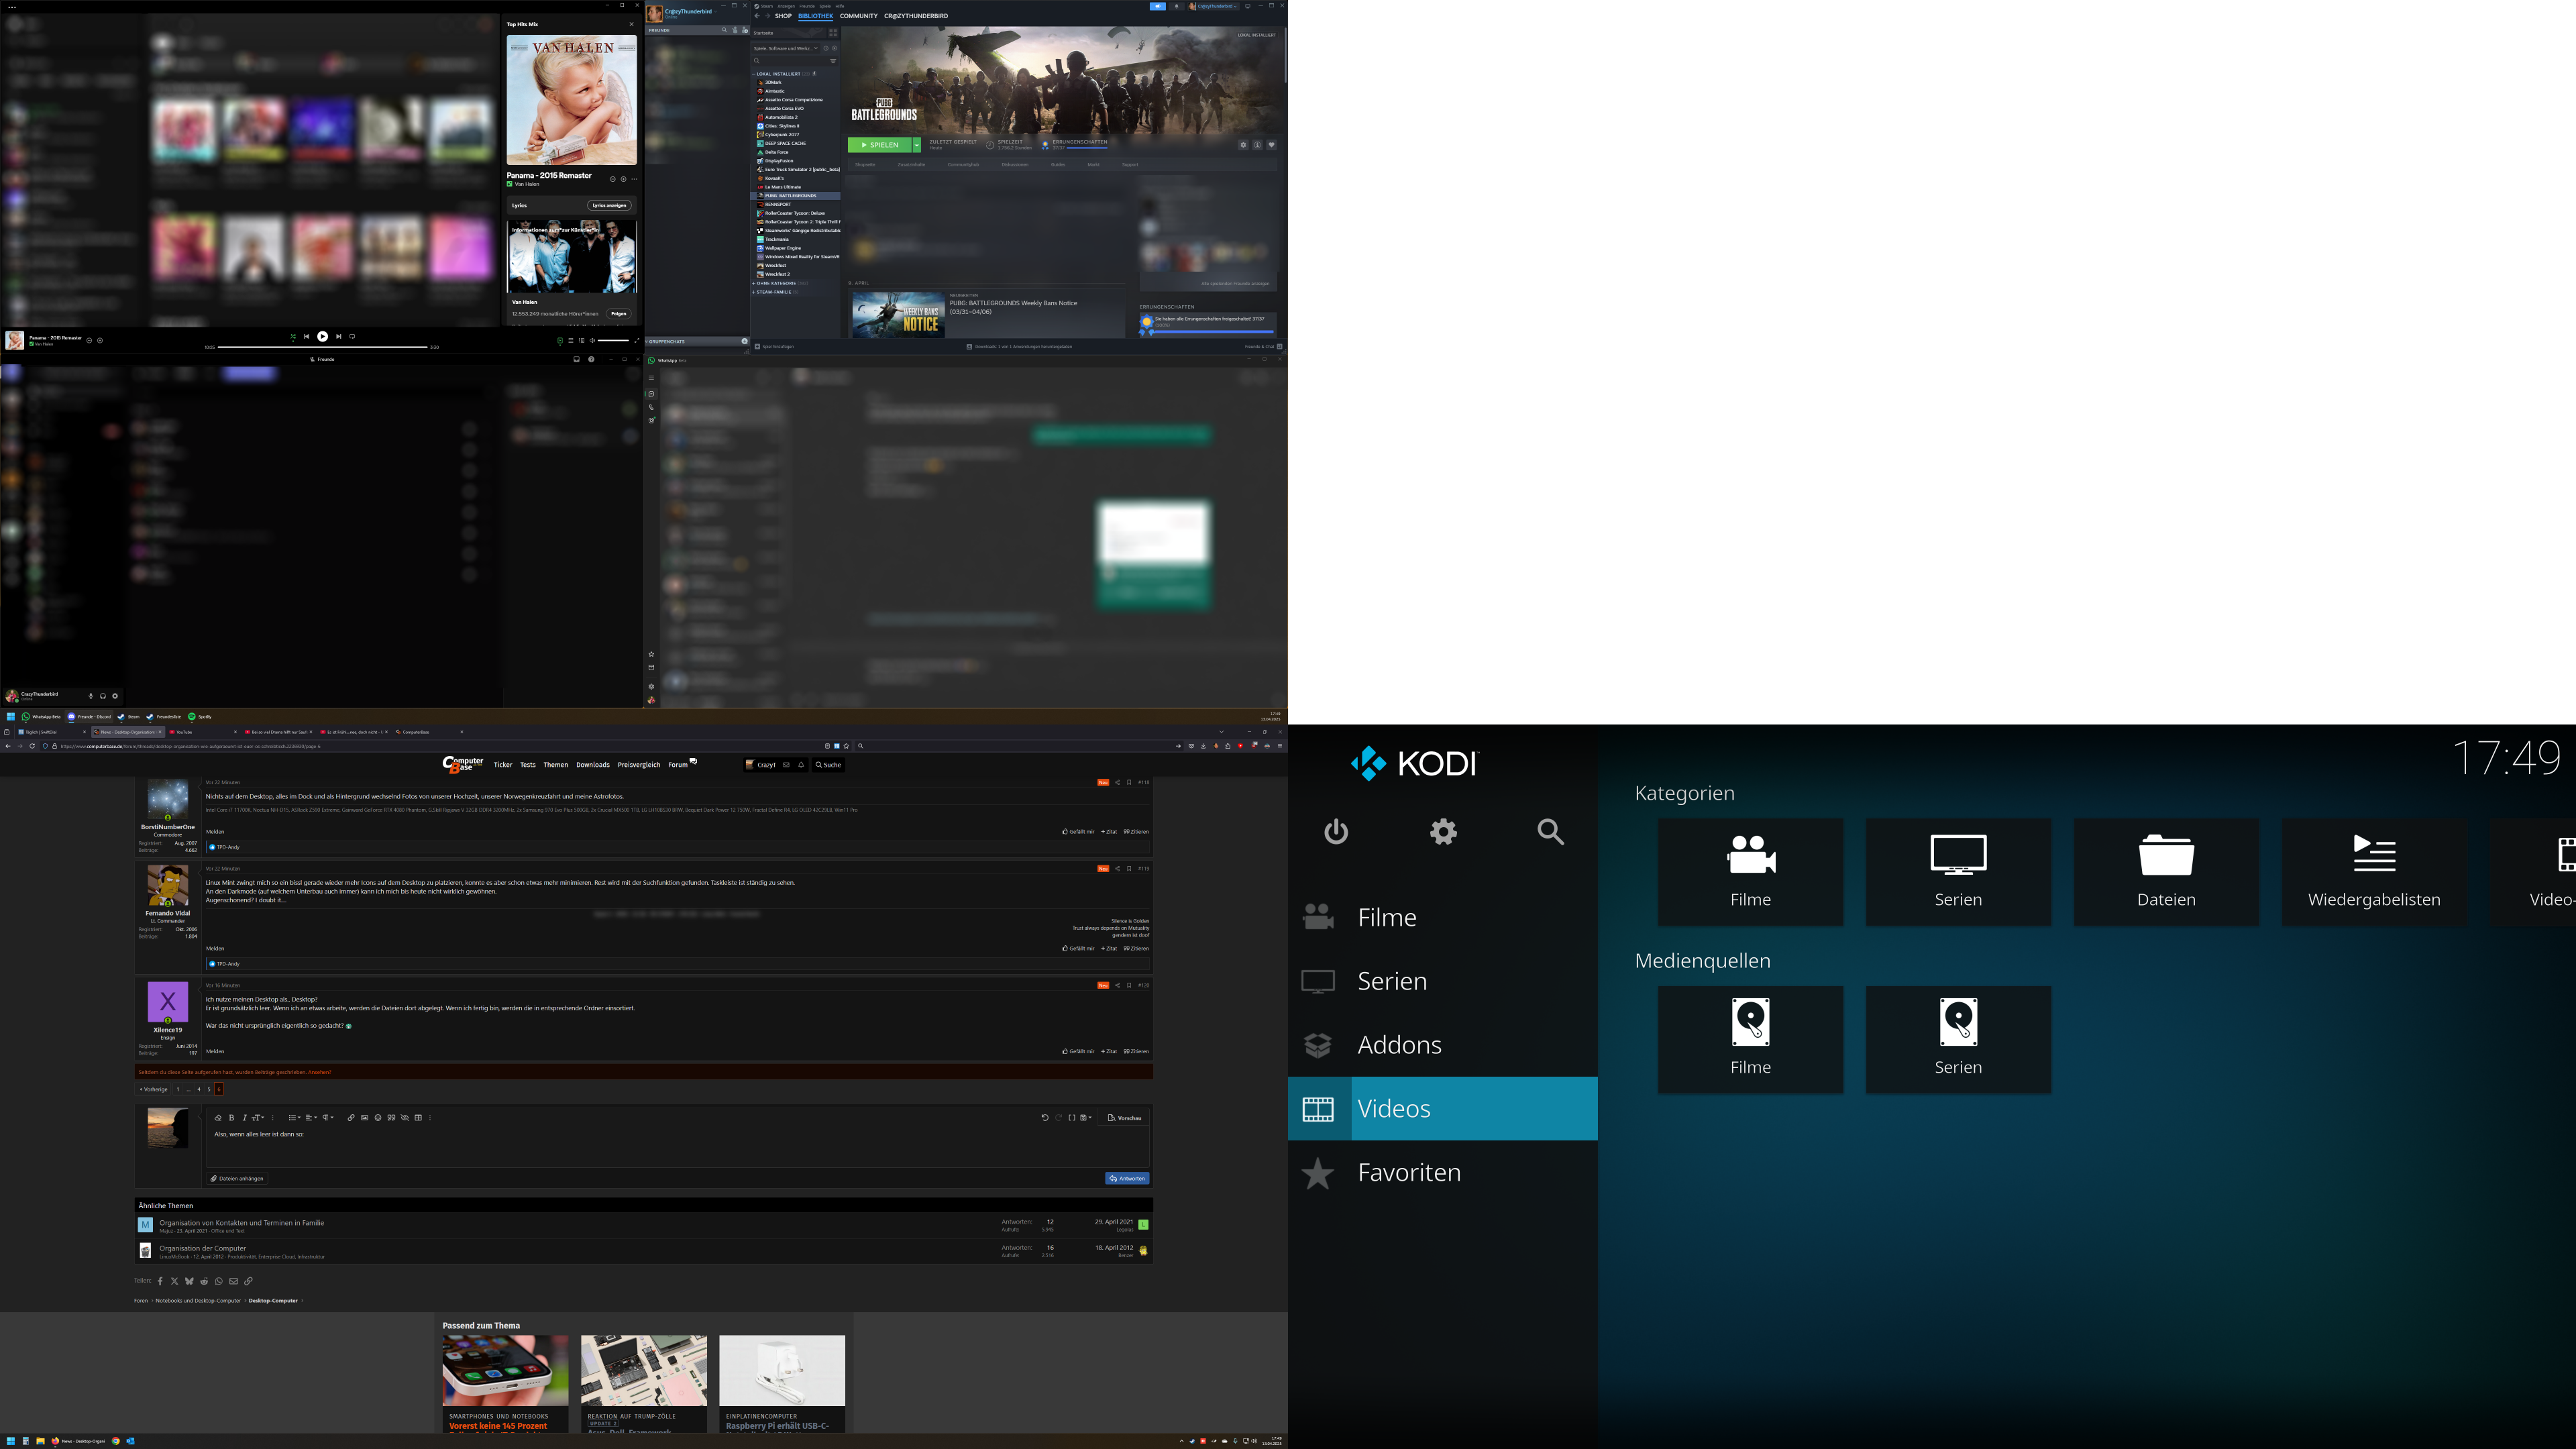Open Steam notifications bell
This screenshot has height=1449, width=2576.
click(x=1176, y=6)
